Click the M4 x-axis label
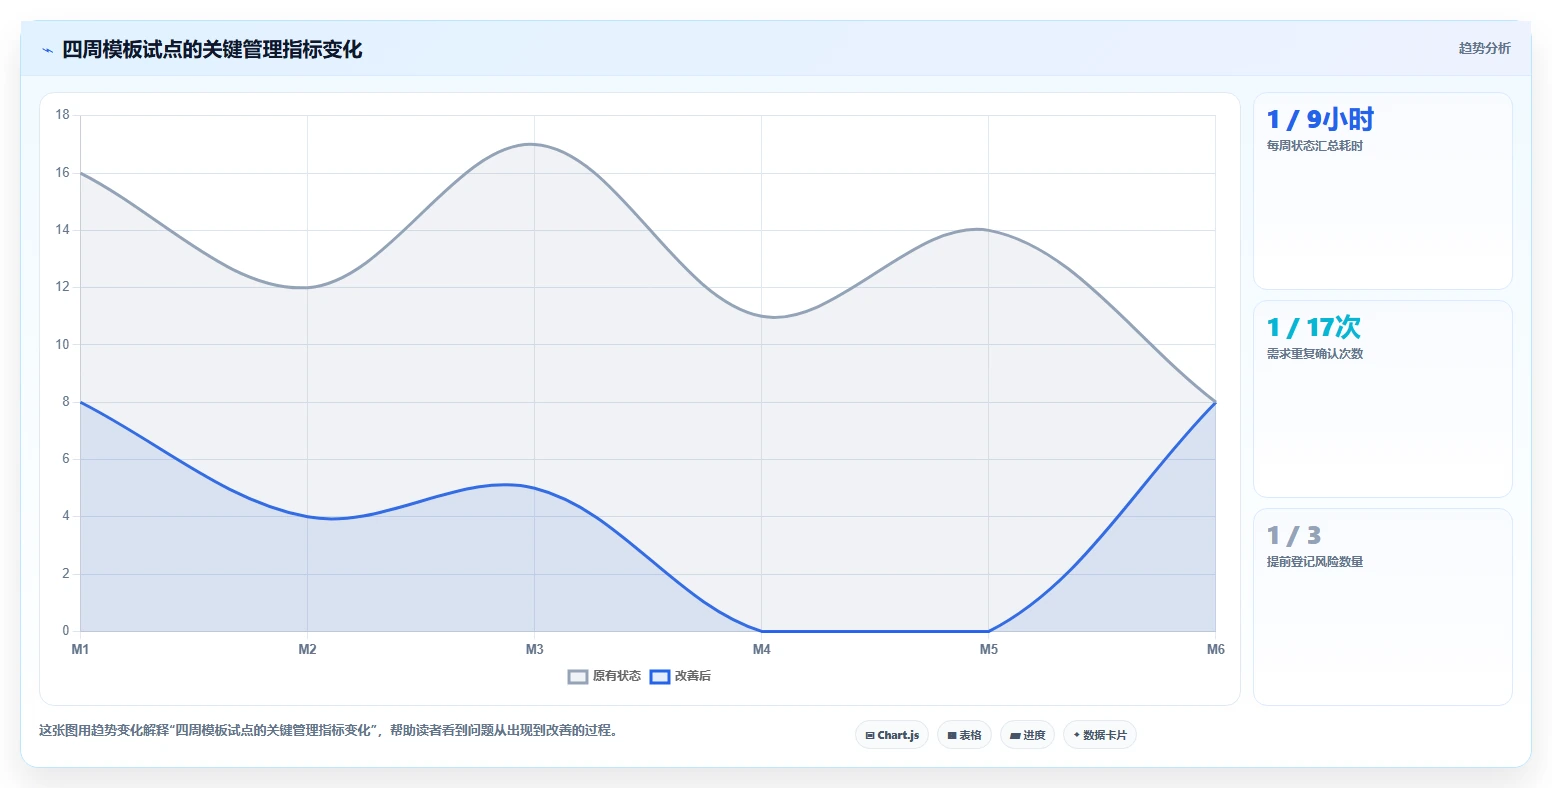 click(762, 649)
